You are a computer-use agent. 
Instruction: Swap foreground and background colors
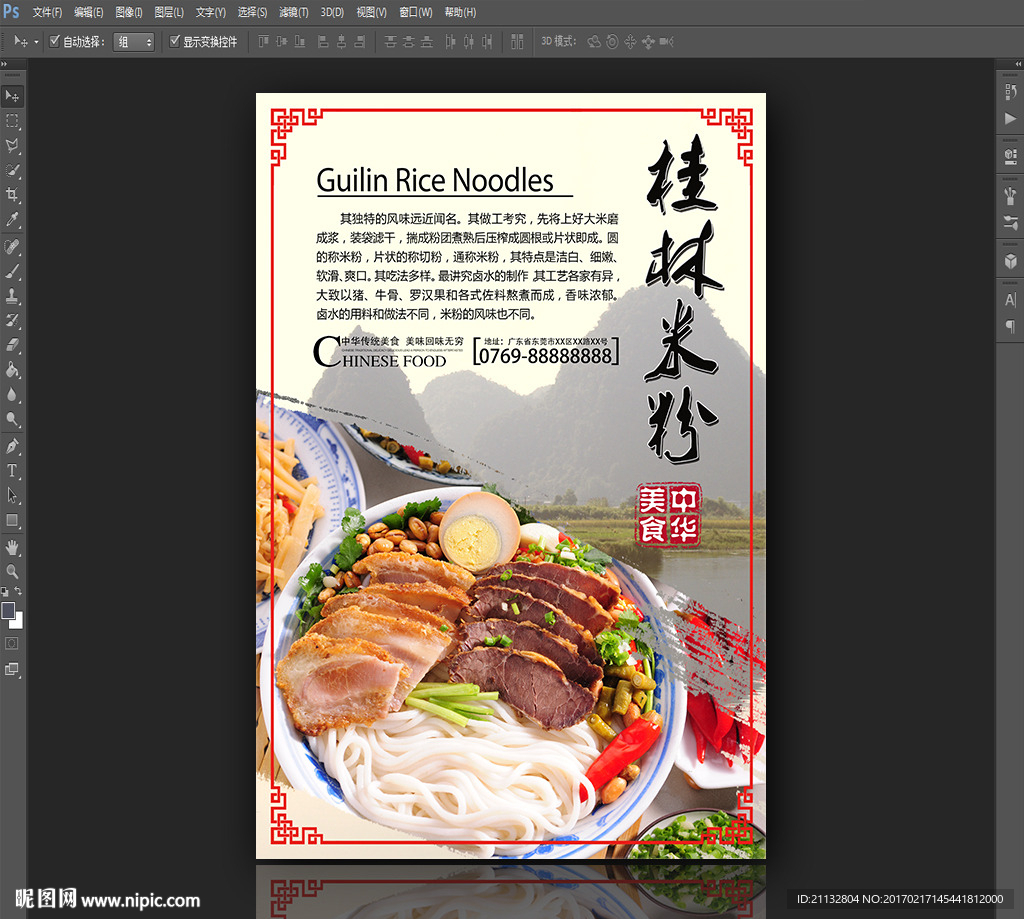point(18,591)
